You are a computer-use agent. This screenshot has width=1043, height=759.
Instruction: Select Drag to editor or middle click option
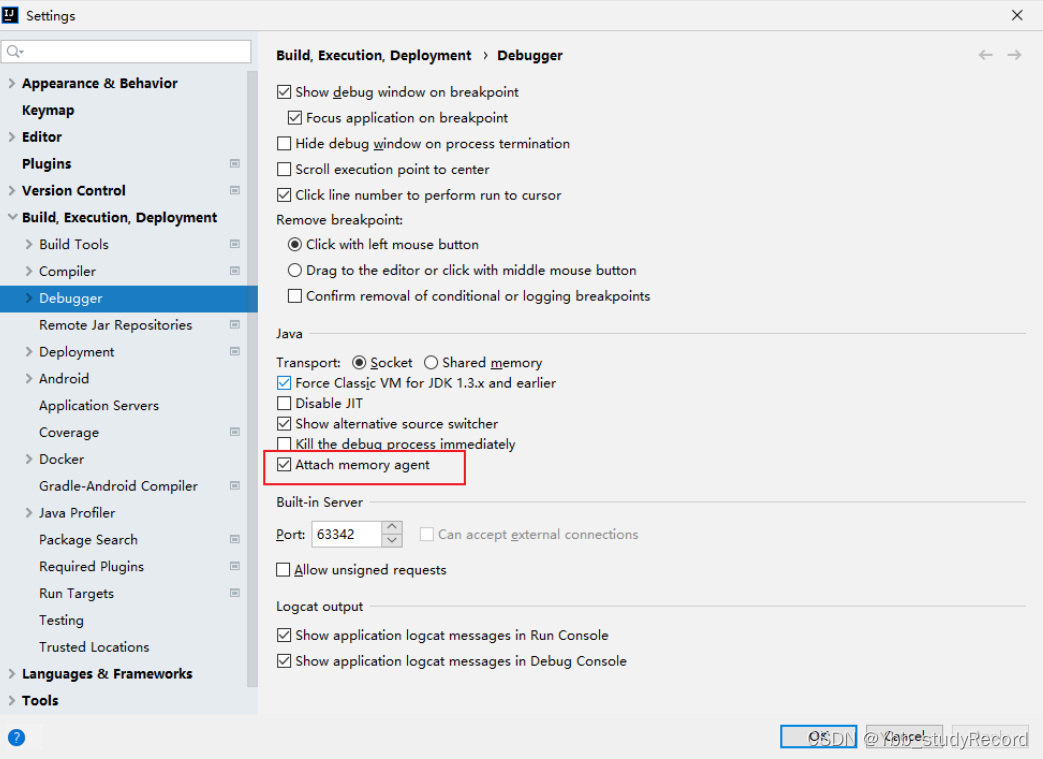pyautogui.click(x=295, y=270)
